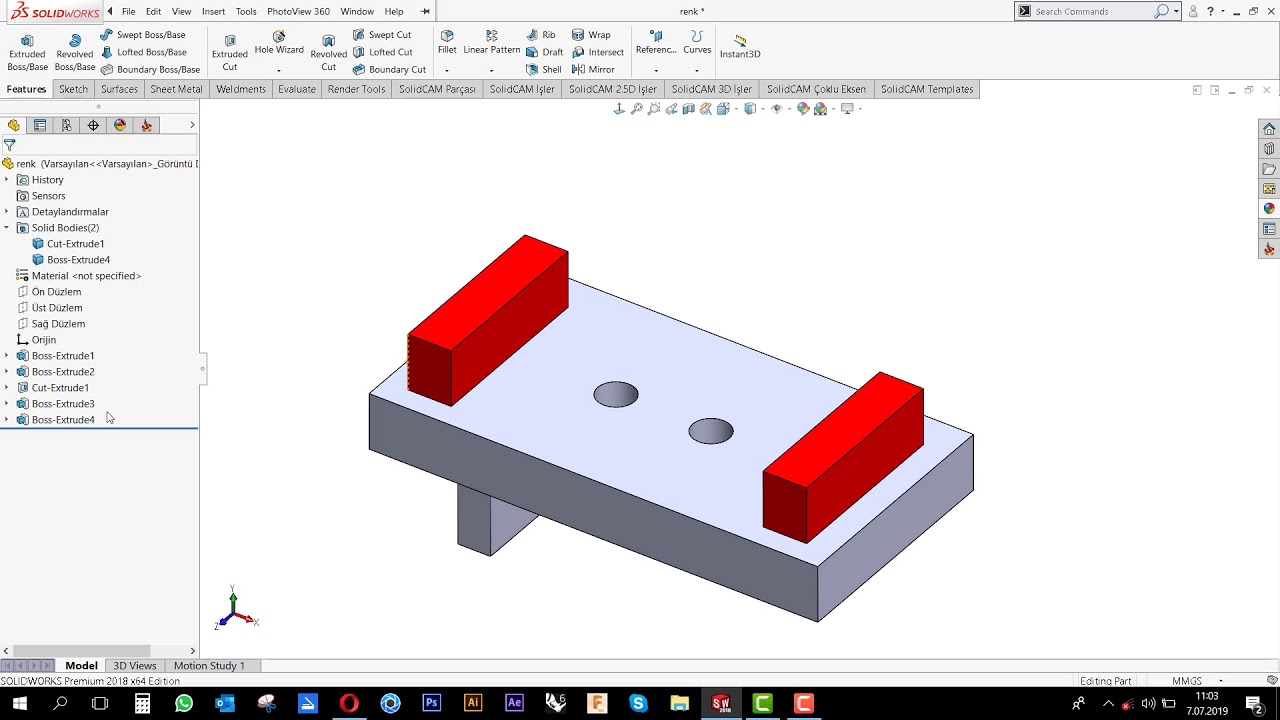Screen dimensions: 1280x720
Task: Open the Tools menu
Action: [246, 11]
